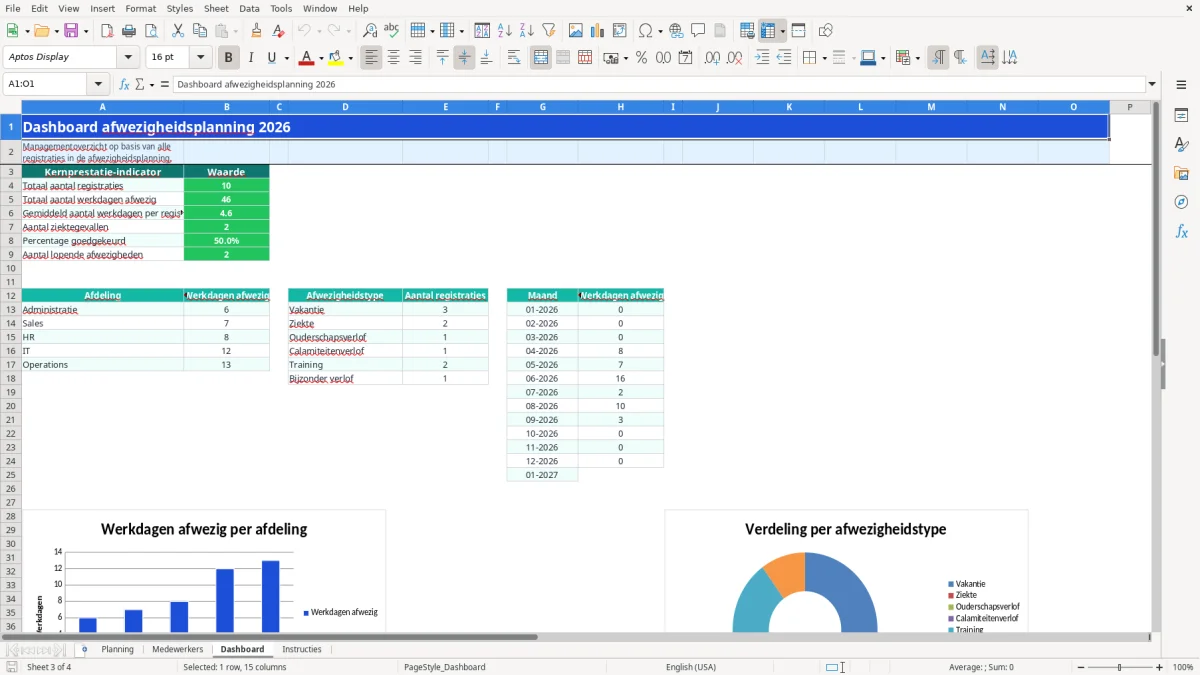The width and height of the screenshot is (1200, 675).
Task: Open the font color dropdown arrow
Action: [321, 58]
